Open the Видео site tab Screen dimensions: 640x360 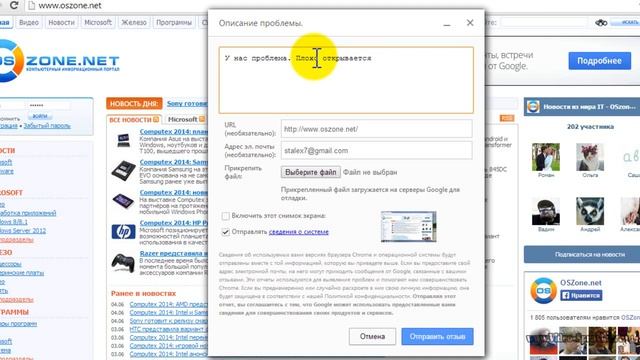(29, 22)
